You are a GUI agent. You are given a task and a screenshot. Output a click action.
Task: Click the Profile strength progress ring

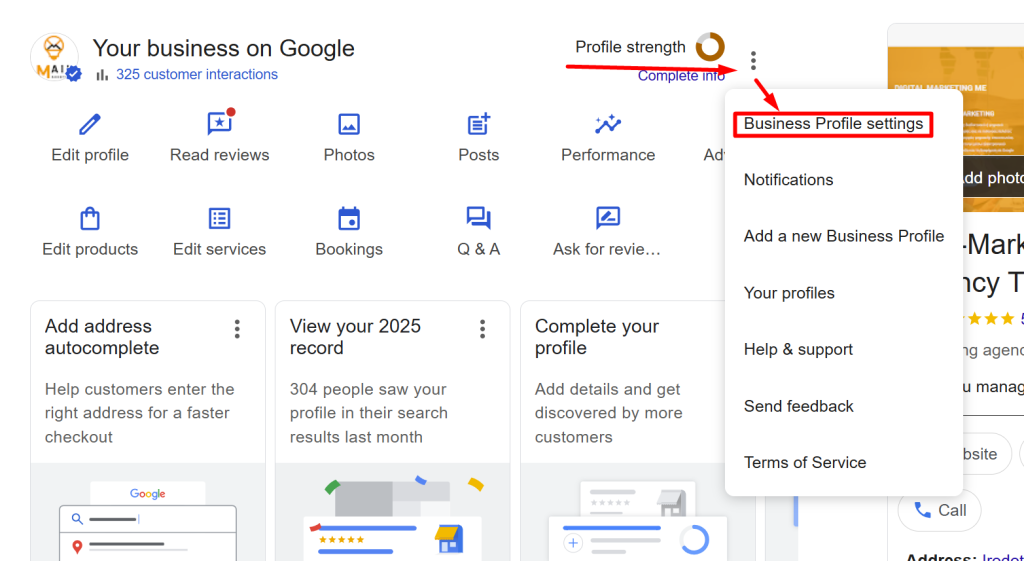pyautogui.click(x=710, y=46)
